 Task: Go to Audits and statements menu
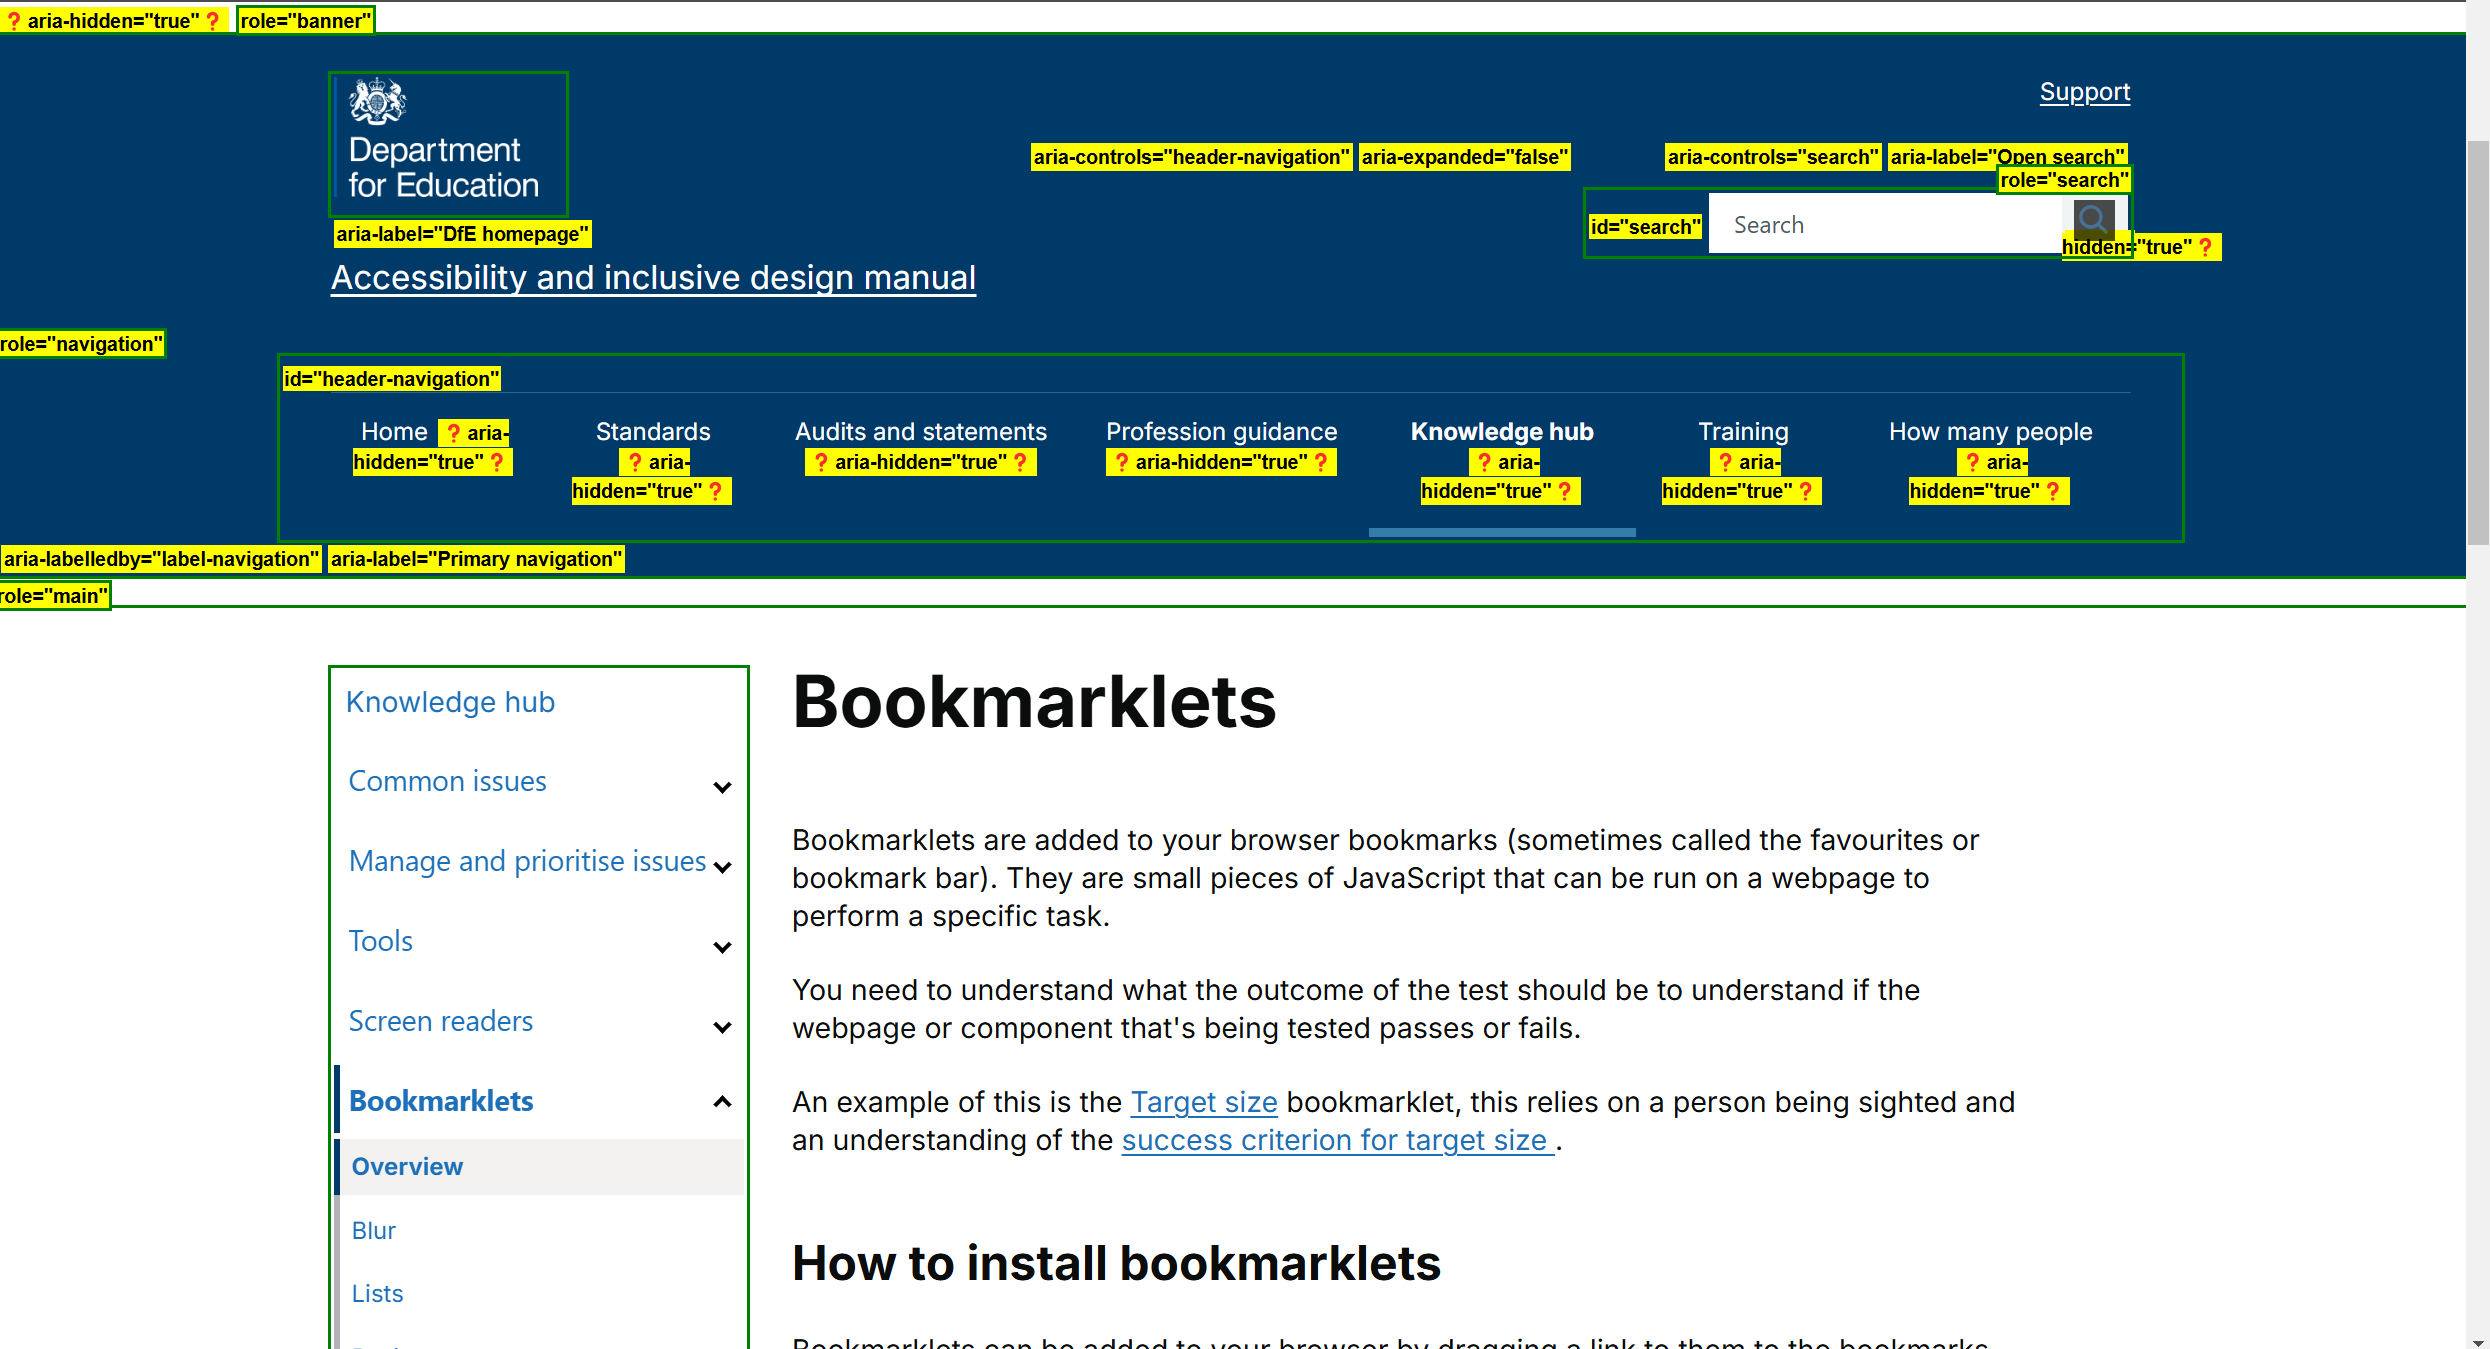920,432
